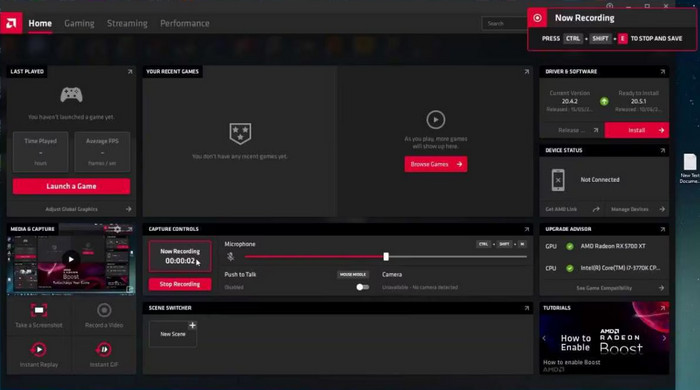Open the Get AMD Link option

[572, 209]
